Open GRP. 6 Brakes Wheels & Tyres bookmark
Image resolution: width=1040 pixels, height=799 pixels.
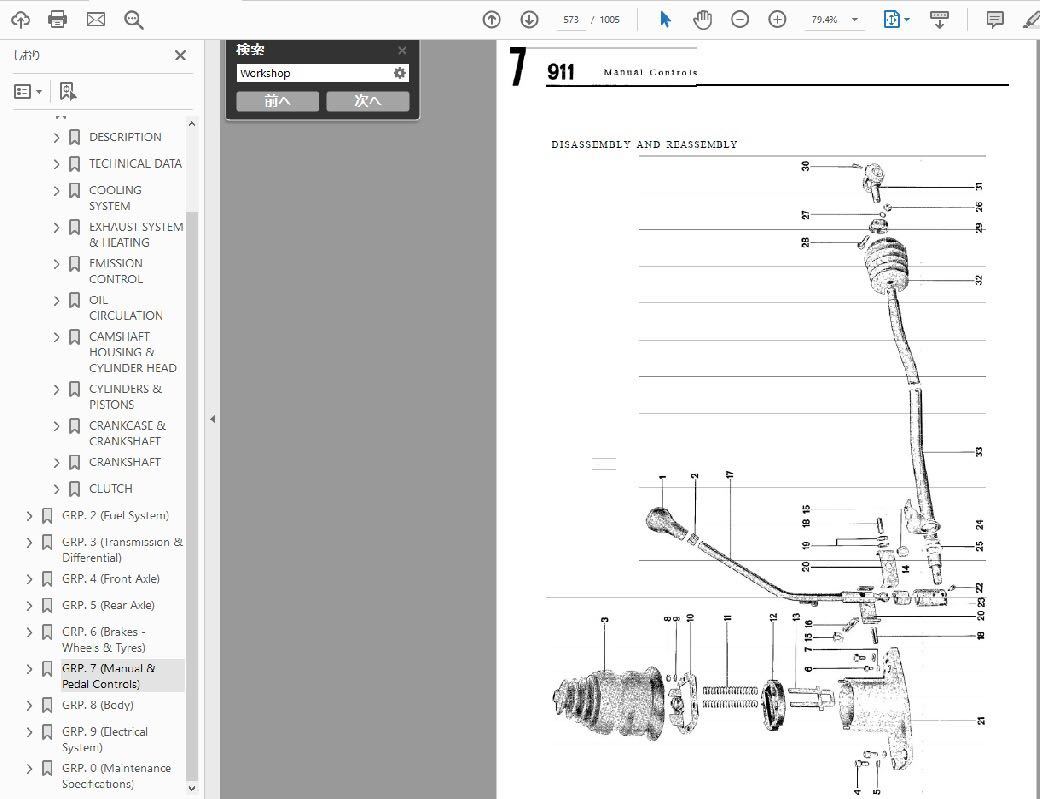(x=103, y=640)
